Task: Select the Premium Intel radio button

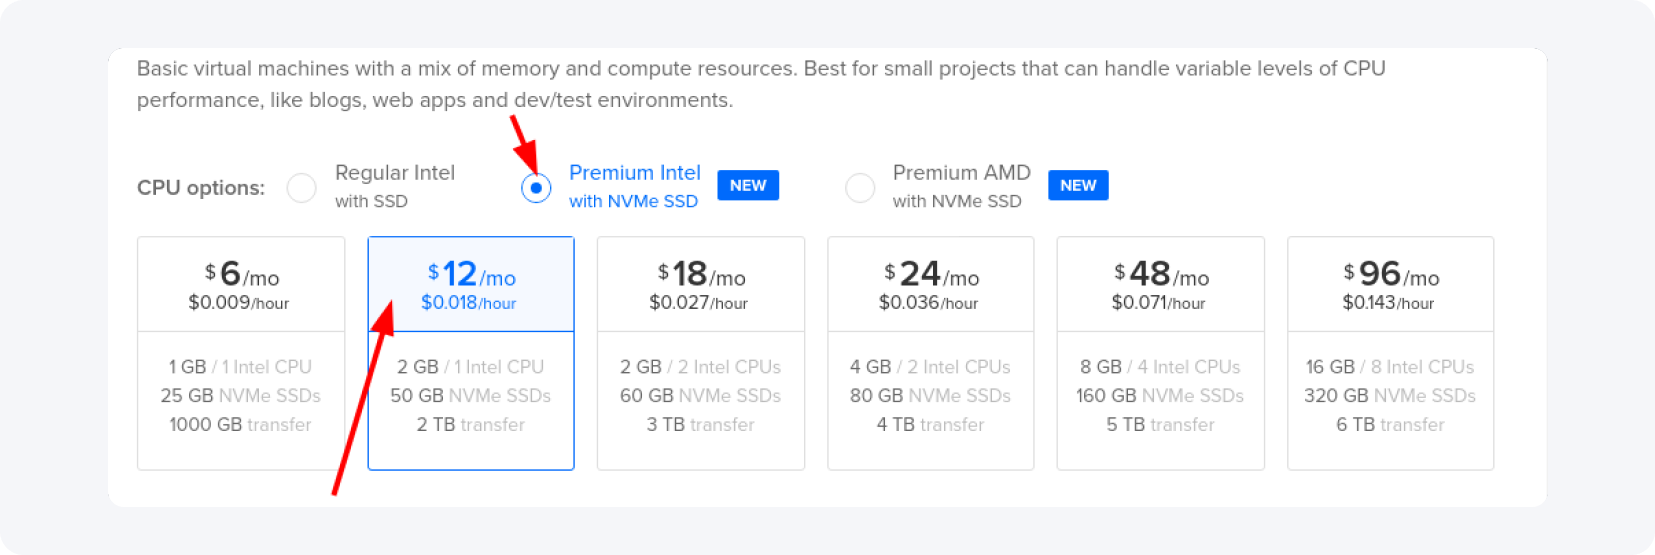Action: pyautogui.click(x=536, y=187)
